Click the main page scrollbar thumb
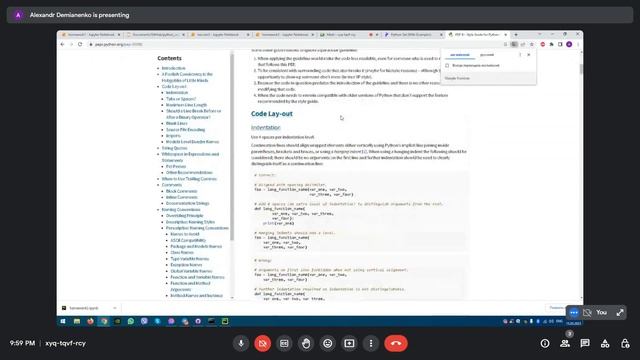The height and width of the screenshot is (360, 640). 581,69
